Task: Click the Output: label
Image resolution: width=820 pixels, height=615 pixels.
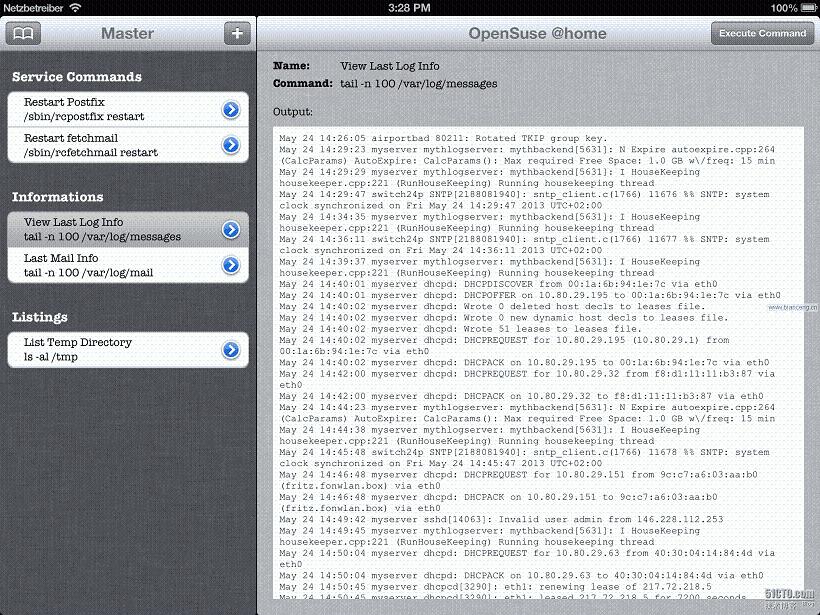Action: point(293,112)
